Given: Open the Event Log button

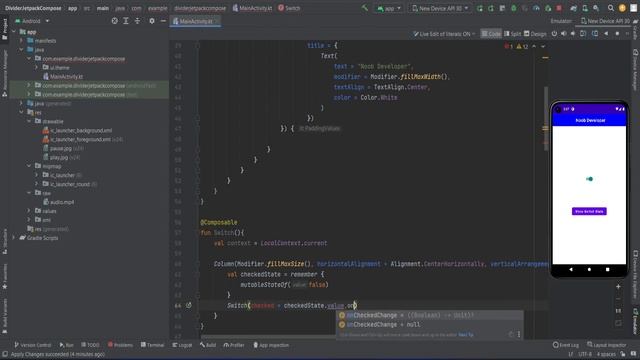Looking at the screenshot, I should 566,345.
